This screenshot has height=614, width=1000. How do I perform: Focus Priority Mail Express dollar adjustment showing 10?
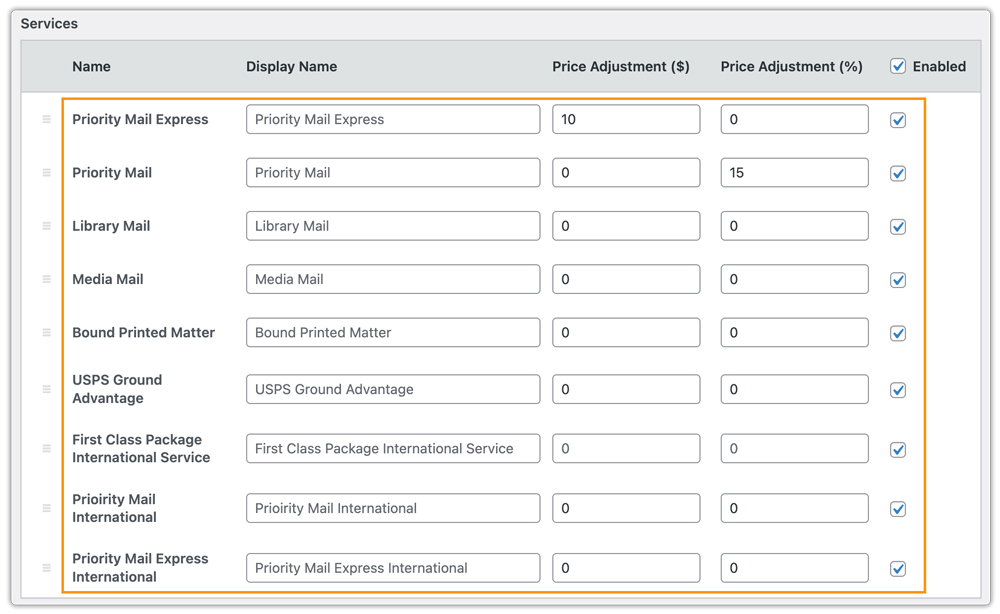[626, 119]
